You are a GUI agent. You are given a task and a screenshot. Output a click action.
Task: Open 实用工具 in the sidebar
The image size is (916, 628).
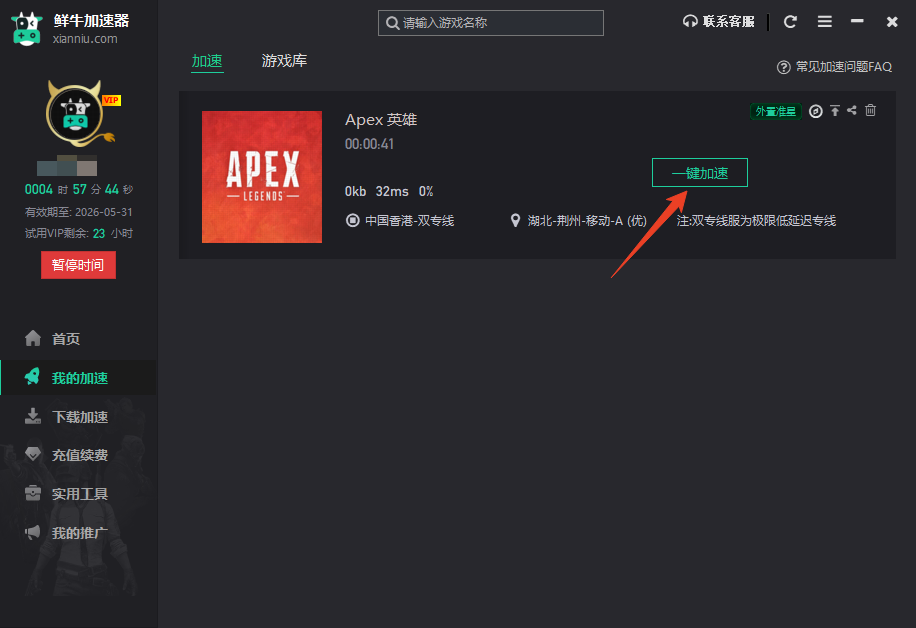click(x=79, y=494)
